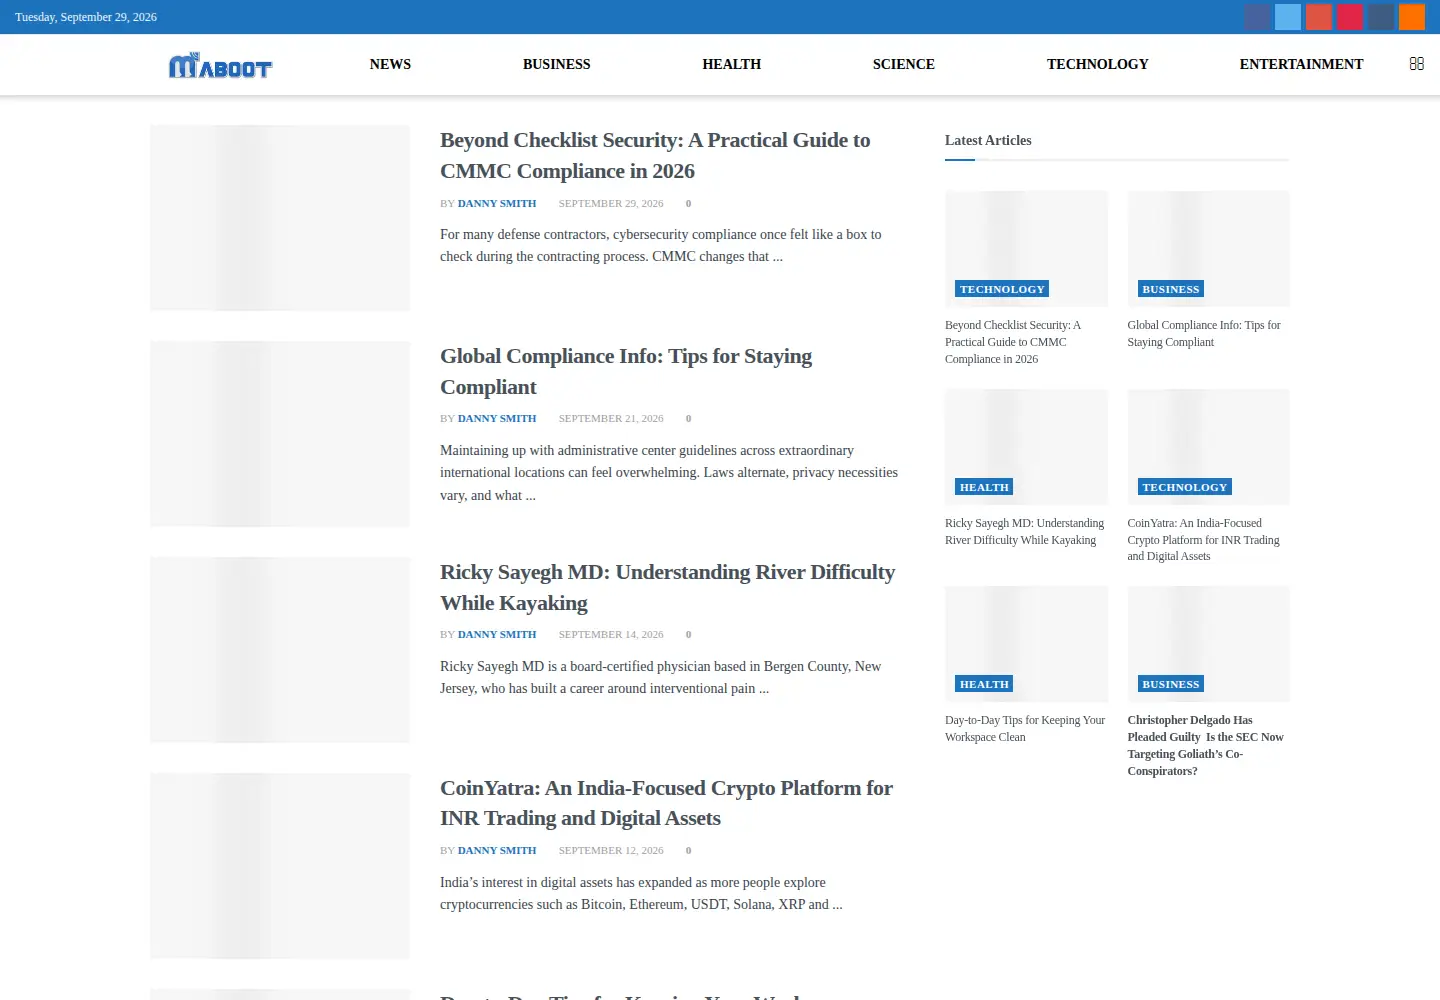Image resolution: width=1440 pixels, height=1000 pixels.
Task: Open Technology badge on sidebar Beyond Checklist card
Action: click(1002, 289)
